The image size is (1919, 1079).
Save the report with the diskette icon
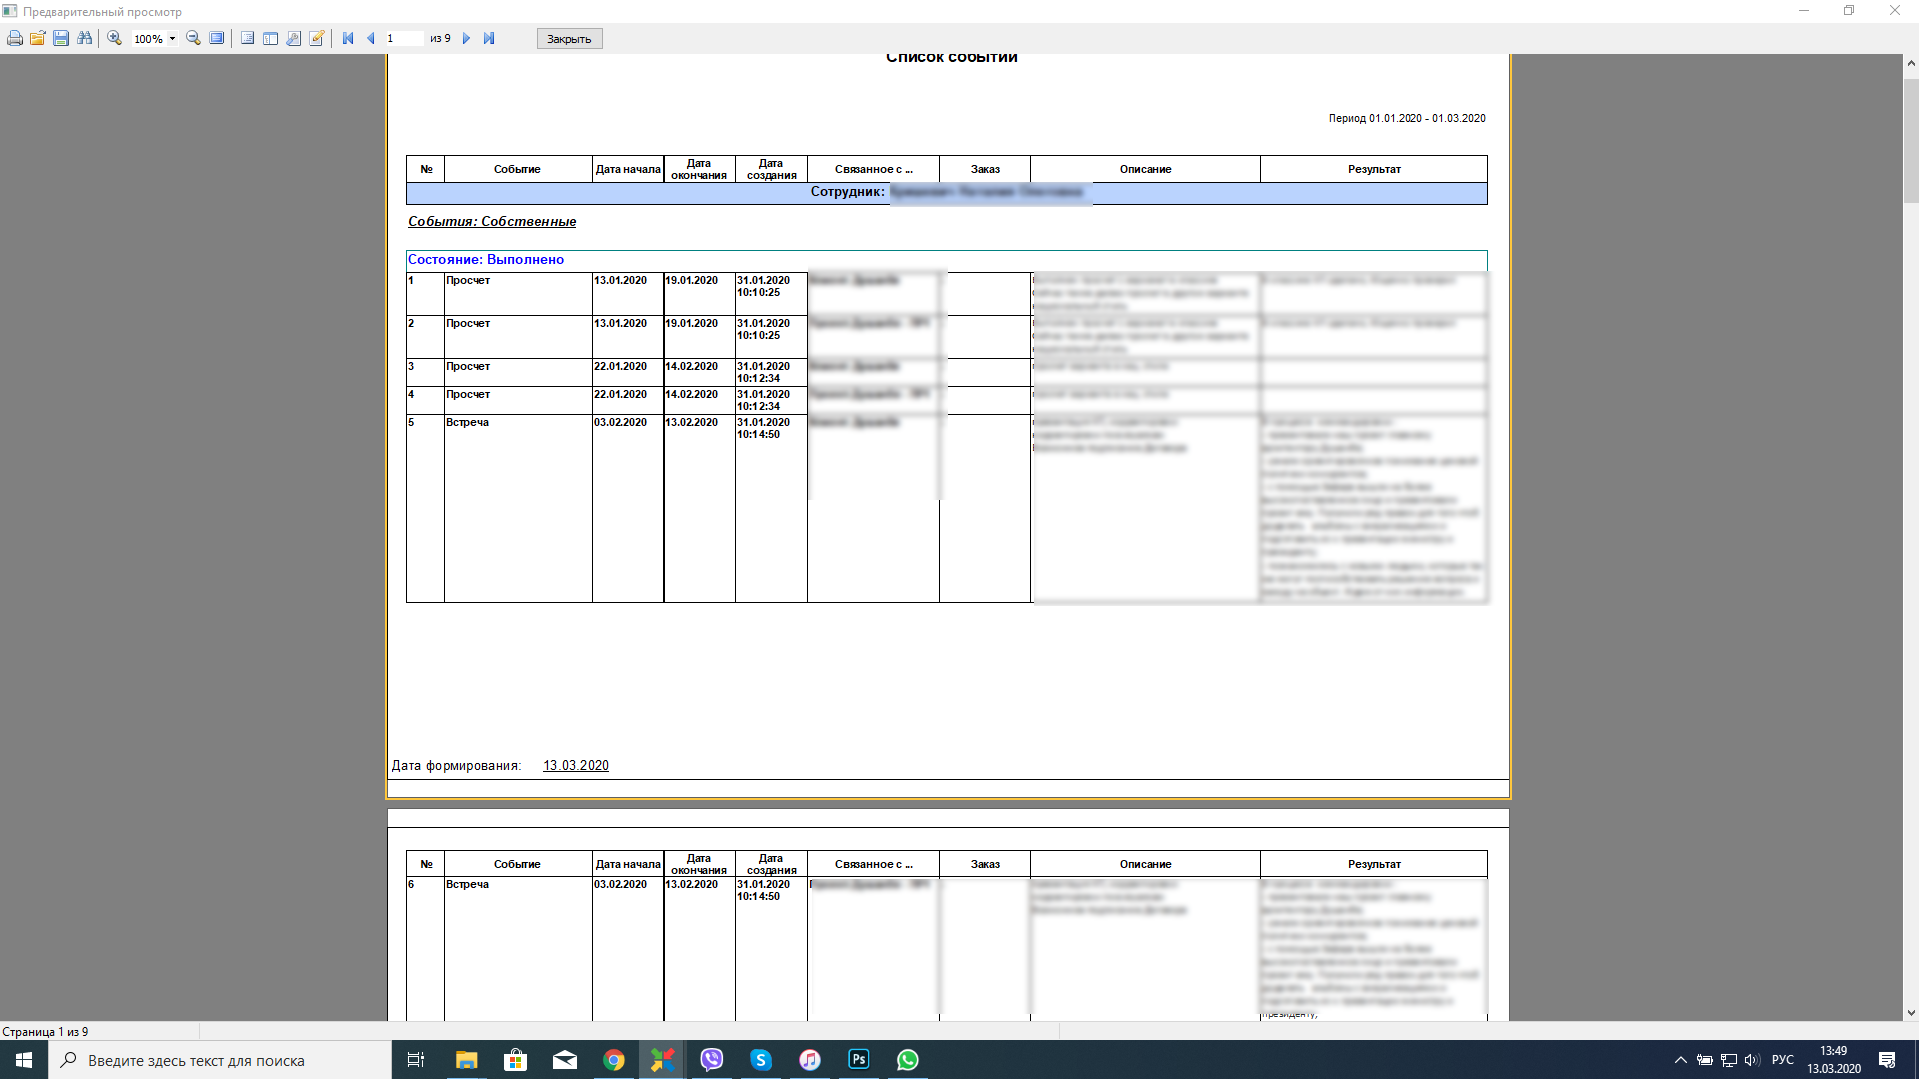click(x=61, y=38)
